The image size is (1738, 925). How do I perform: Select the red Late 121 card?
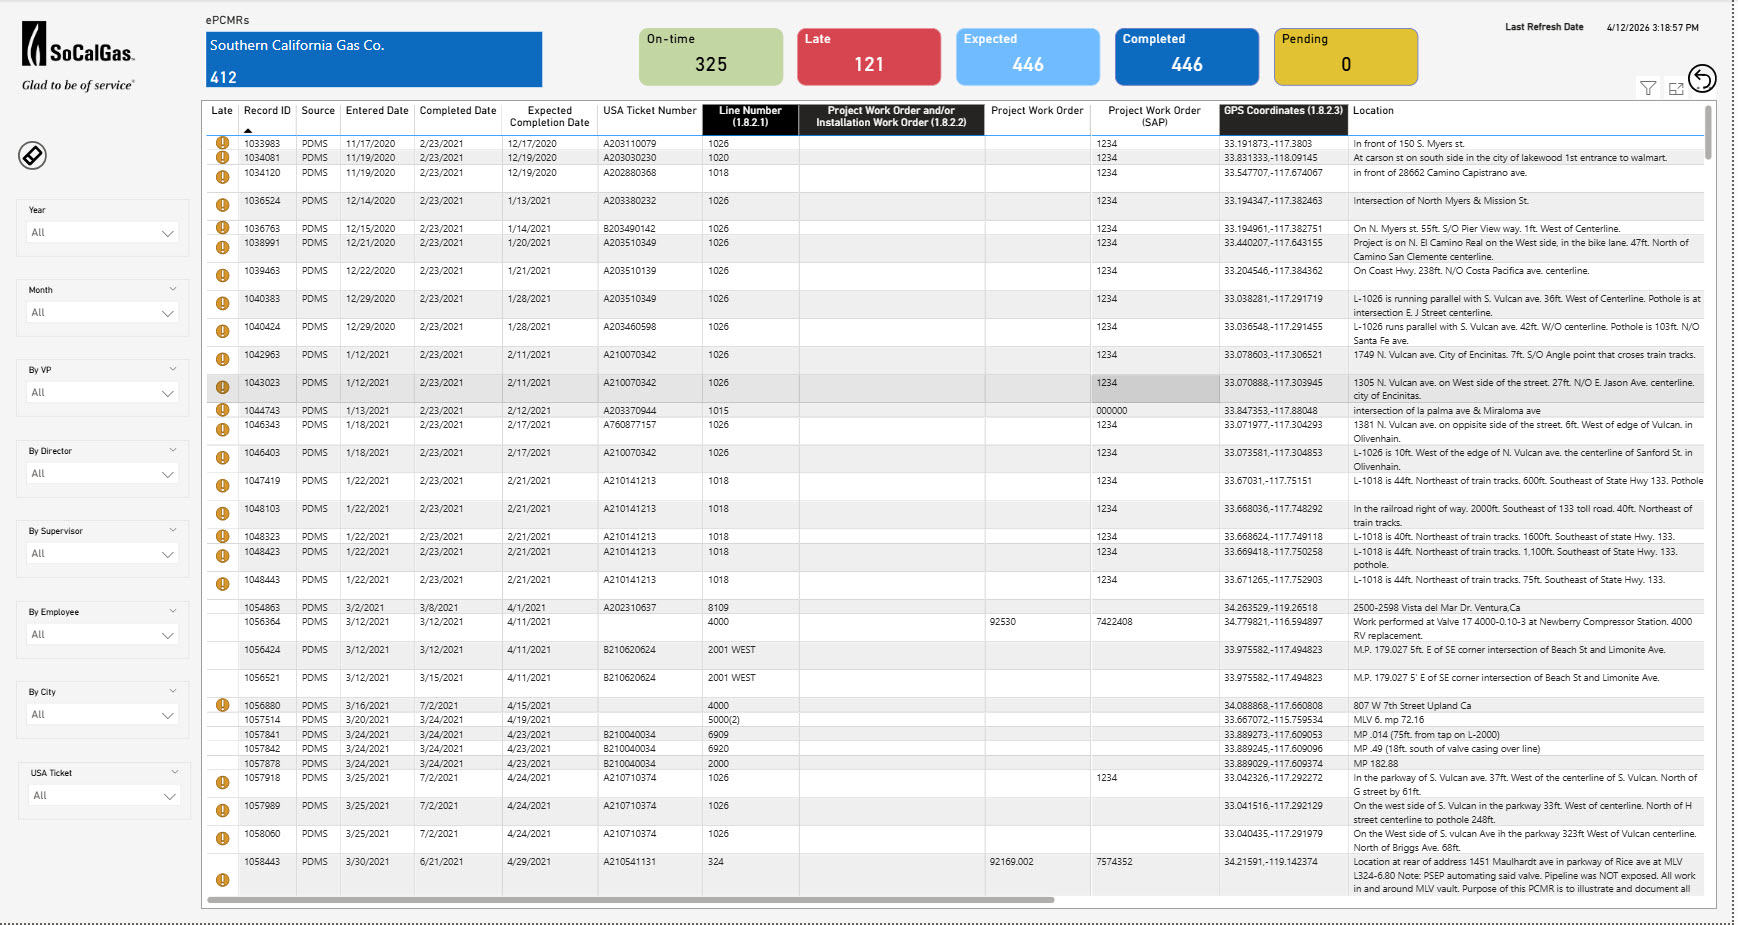click(x=869, y=57)
